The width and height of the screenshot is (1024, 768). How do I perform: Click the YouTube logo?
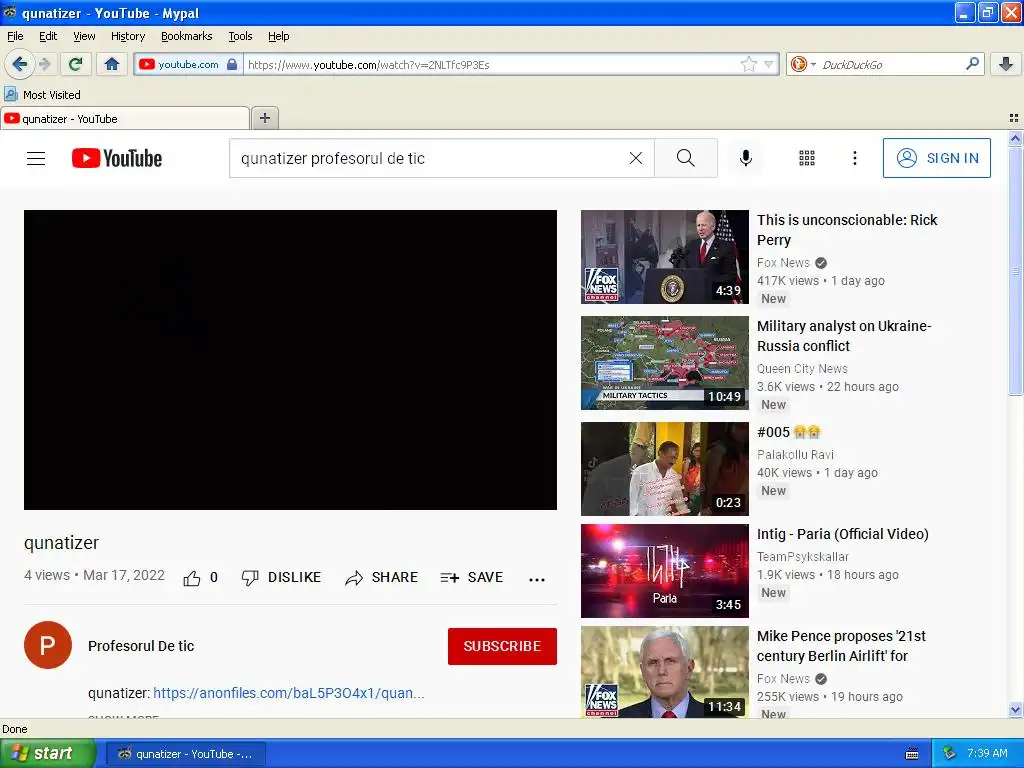[117, 158]
